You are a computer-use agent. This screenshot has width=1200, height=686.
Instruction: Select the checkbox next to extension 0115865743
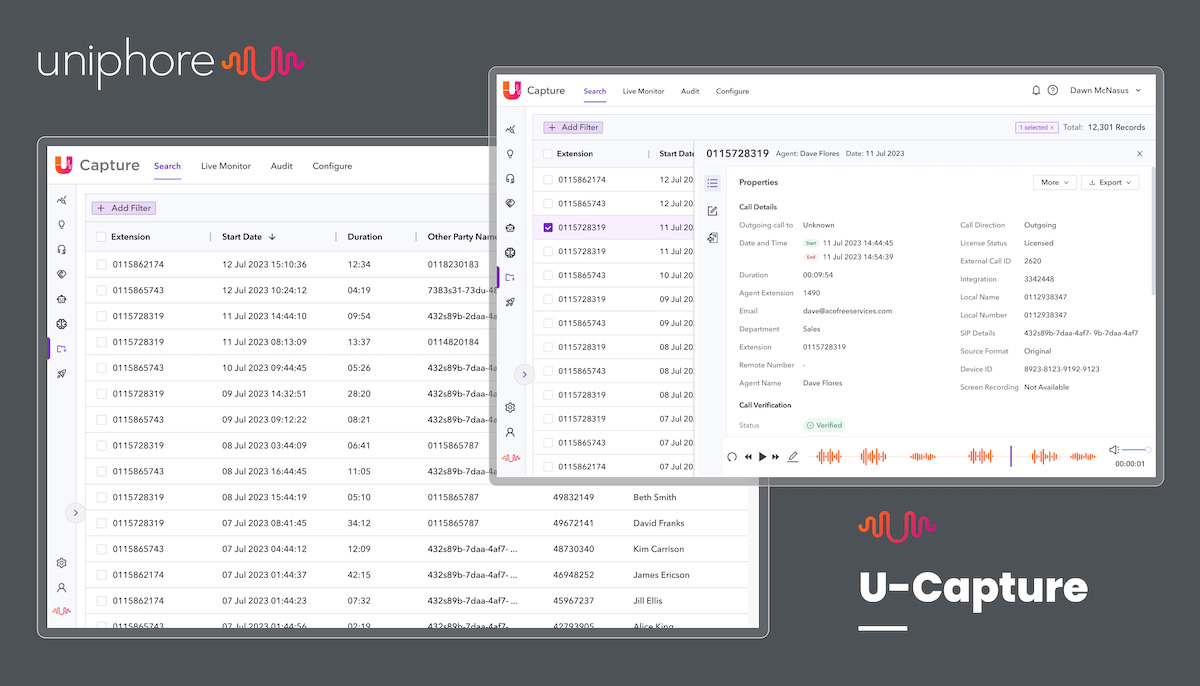tap(548, 202)
